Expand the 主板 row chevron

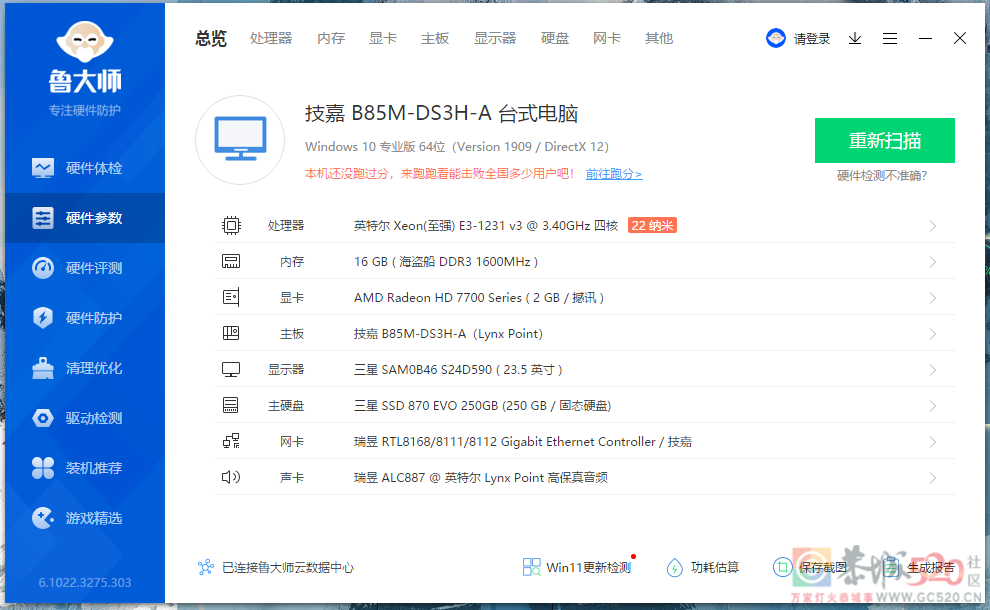tap(933, 334)
